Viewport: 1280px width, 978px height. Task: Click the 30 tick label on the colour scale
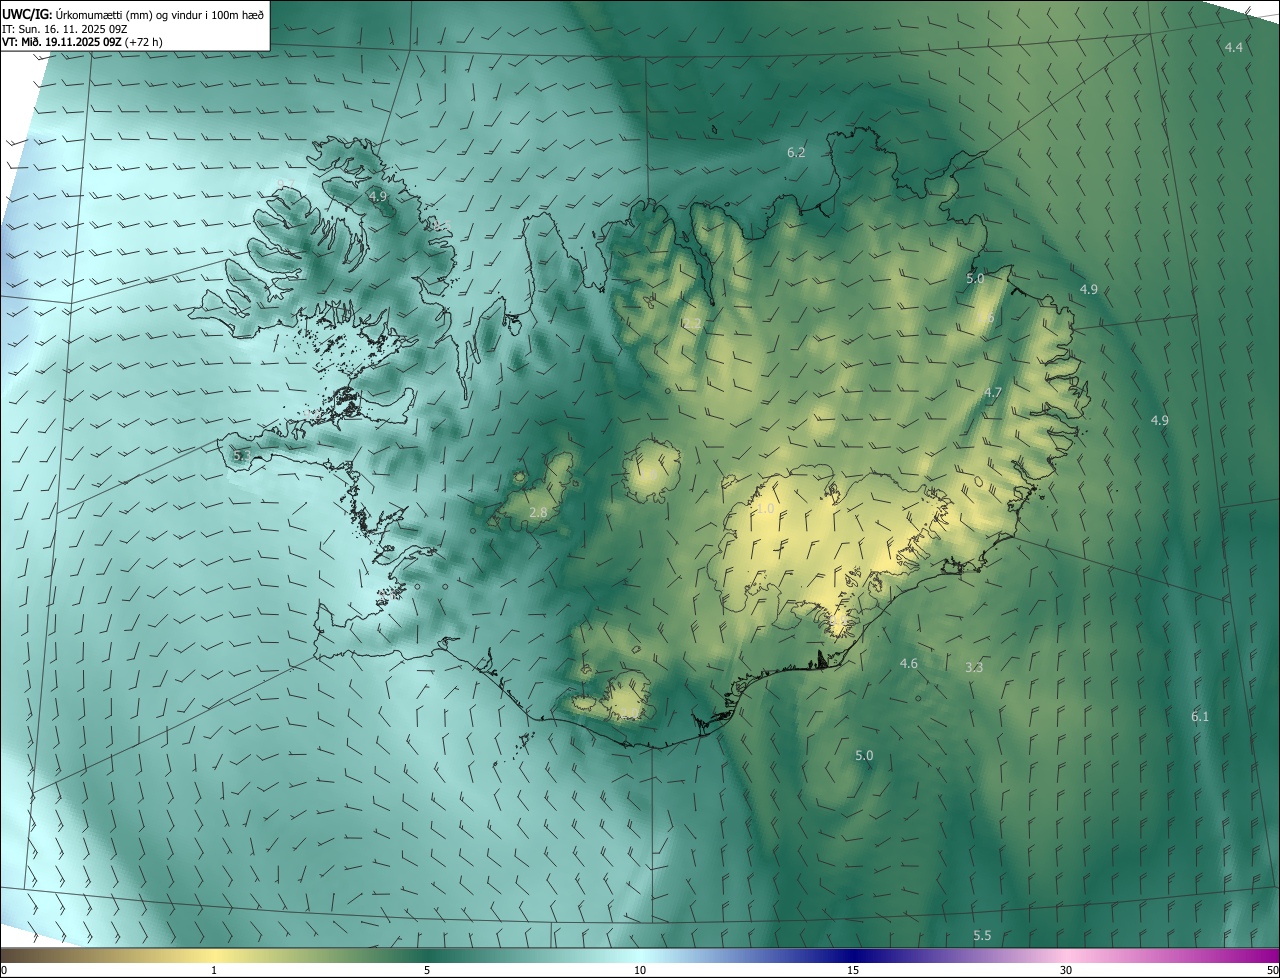click(1066, 970)
